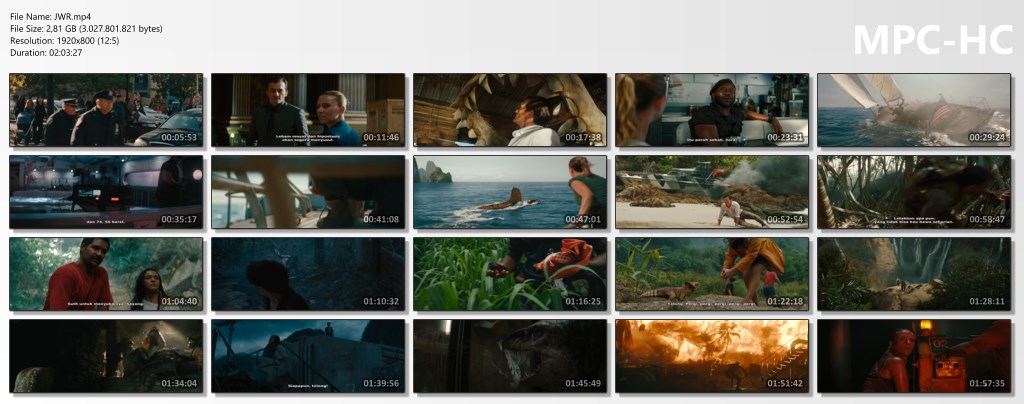Image resolution: width=1024 pixels, height=404 pixels.
Task: Select the sea creature thumbnail at 00:47:01
Action: tap(510, 192)
